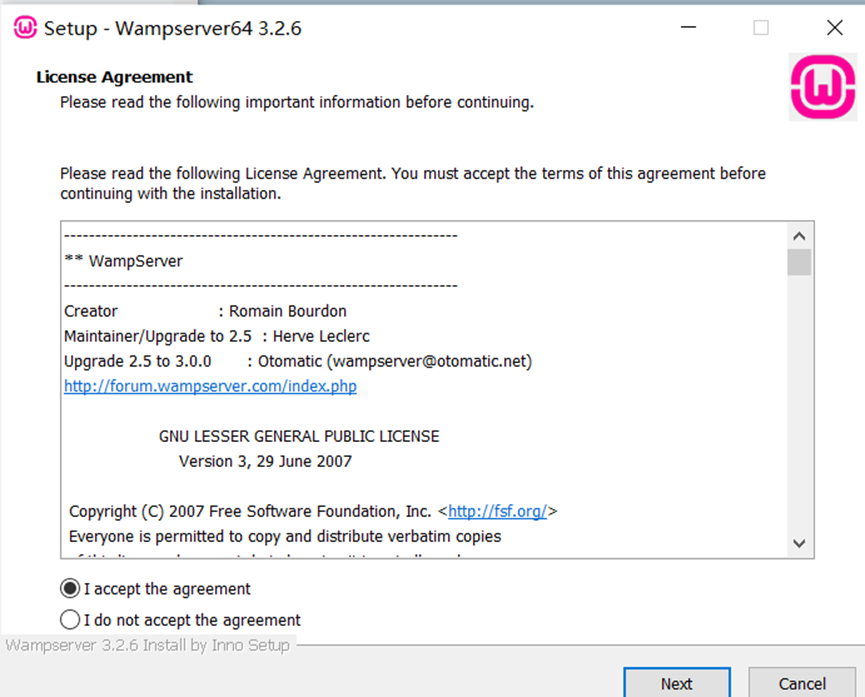The width and height of the screenshot is (865, 697).
Task: Click the "Herve Leclerc" maintainer line
Action: click(217, 336)
